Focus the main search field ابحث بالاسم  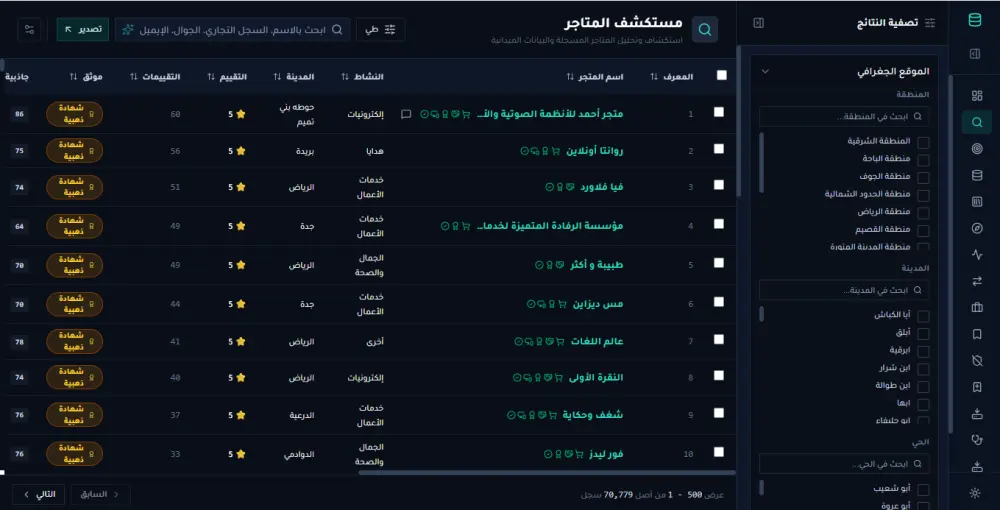coord(232,30)
